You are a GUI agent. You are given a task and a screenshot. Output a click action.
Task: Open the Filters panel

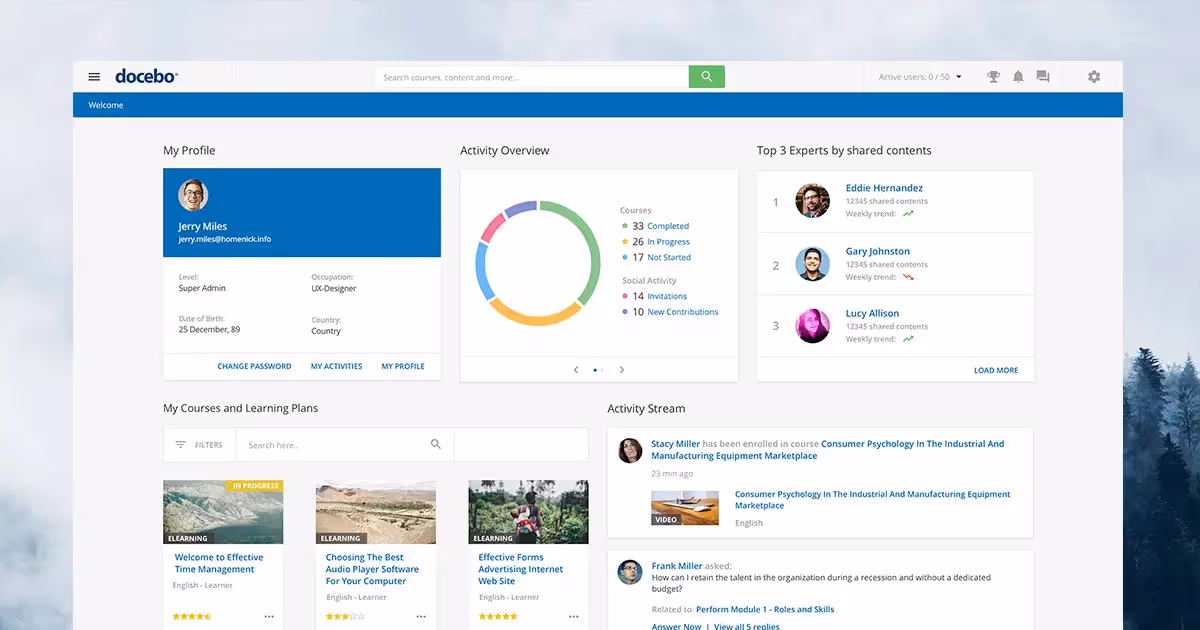tap(199, 445)
